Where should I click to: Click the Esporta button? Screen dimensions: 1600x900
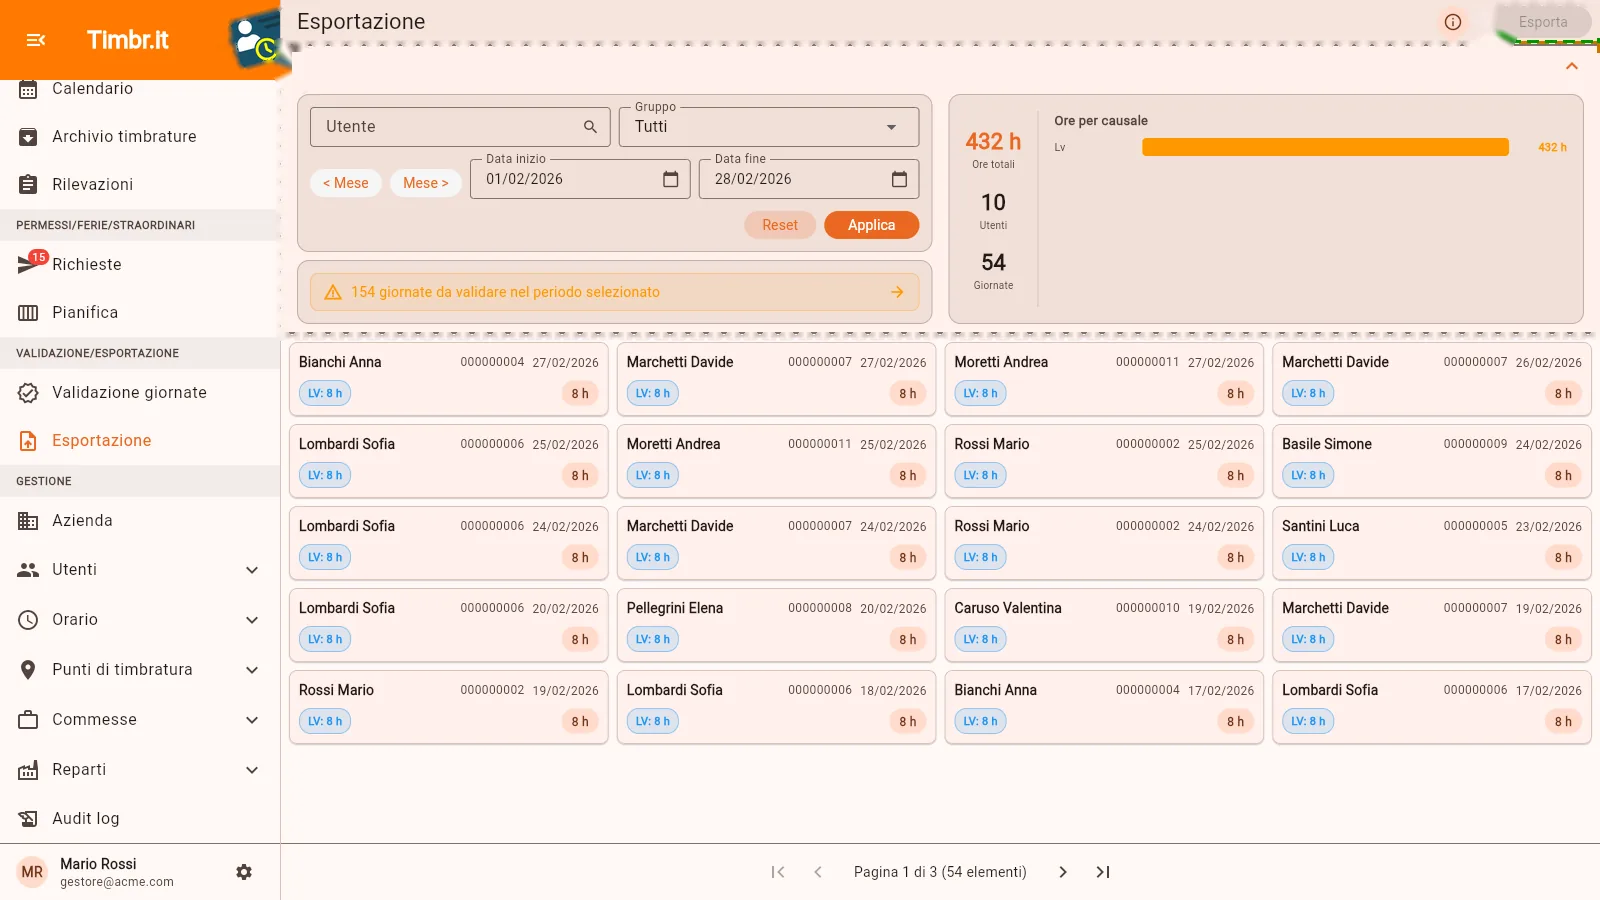click(x=1543, y=22)
